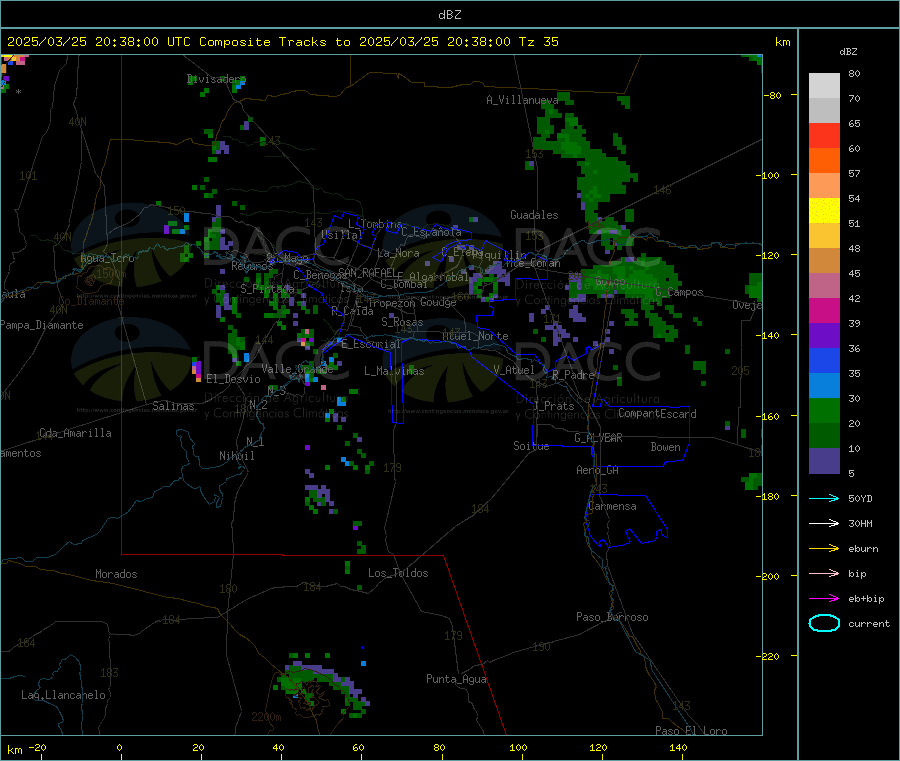Image resolution: width=900 pixels, height=761 pixels.
Task: Click the magenta 39-42 dBZ color swatch
Action: (824, 310)
